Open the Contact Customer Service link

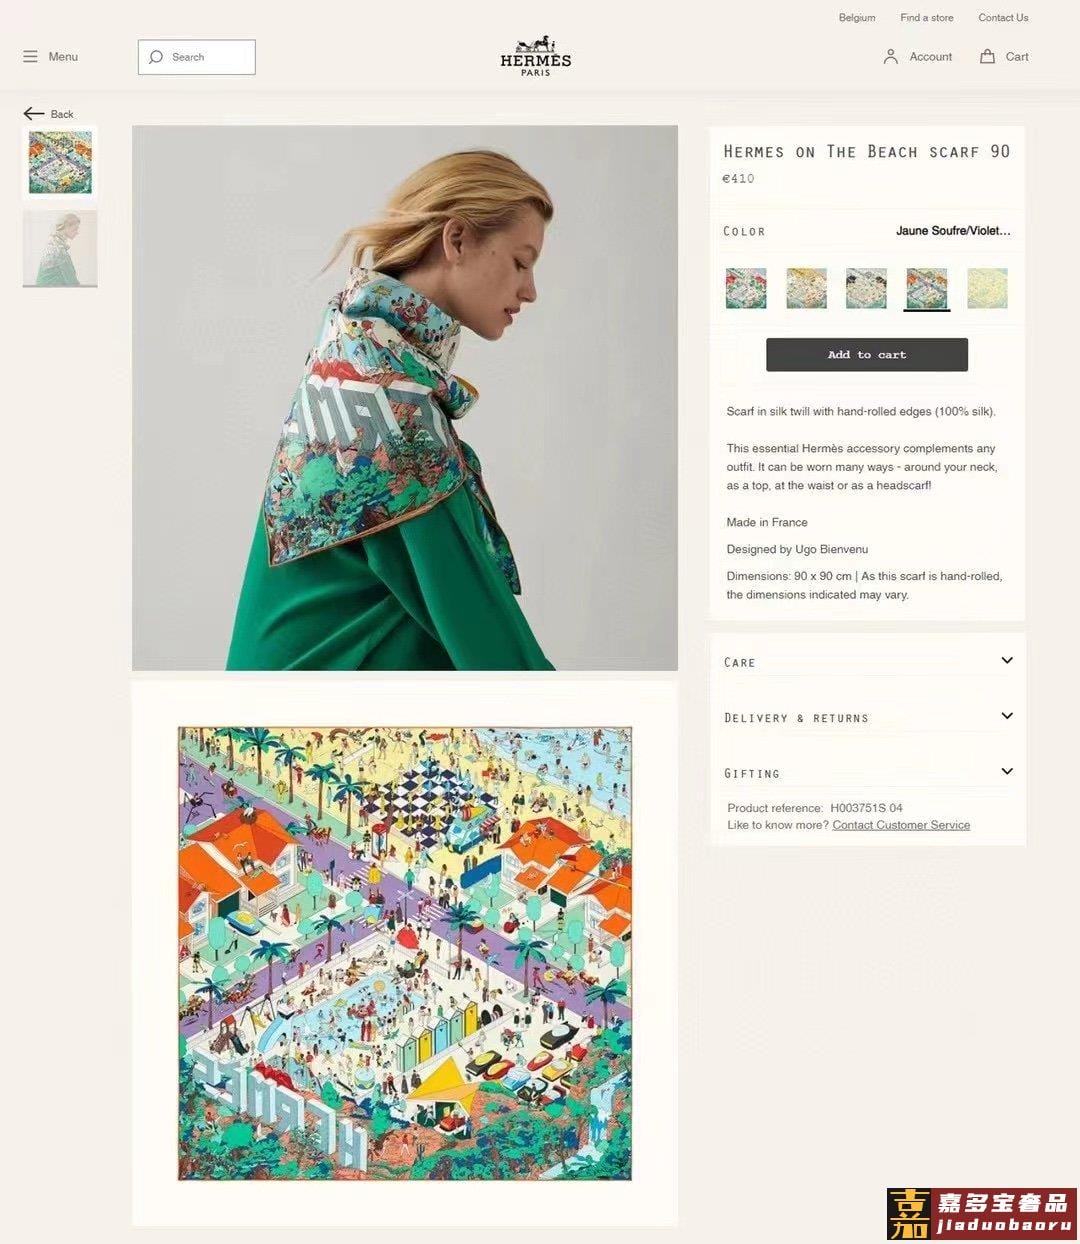tap(901, 825)
